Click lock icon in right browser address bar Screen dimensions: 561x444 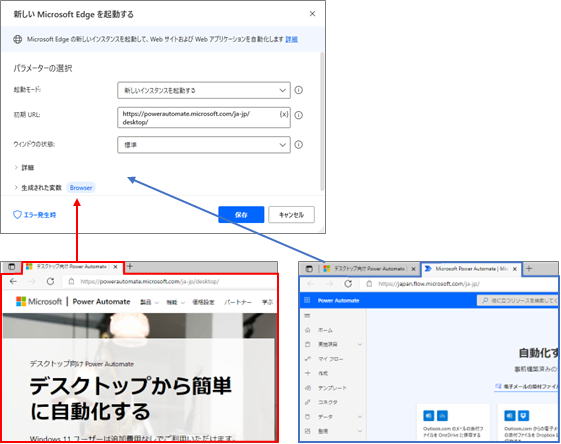[x=369, y=284]
